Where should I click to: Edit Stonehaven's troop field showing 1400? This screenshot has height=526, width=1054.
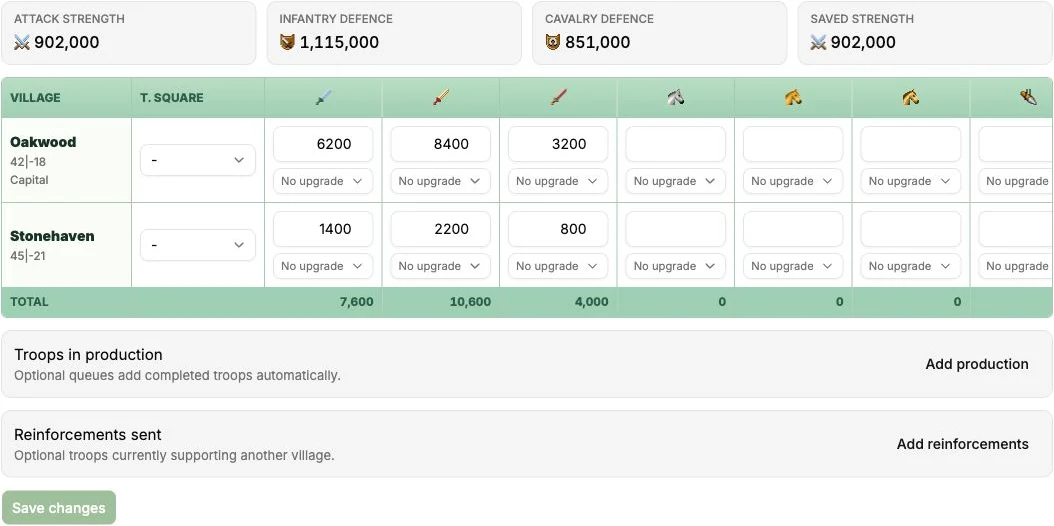pyautogui.click(x=323, y=229)
